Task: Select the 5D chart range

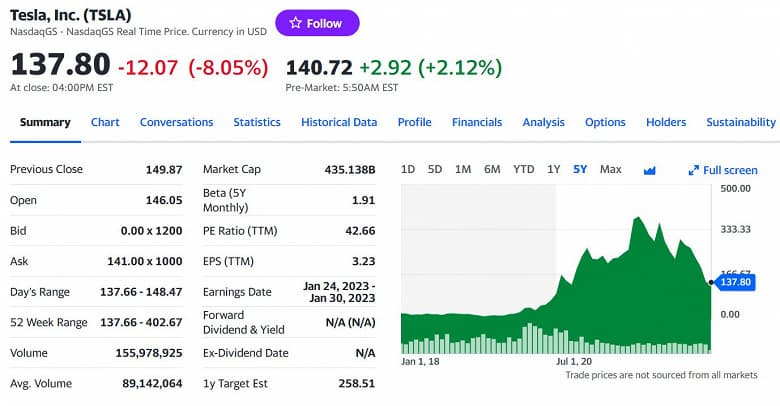Action: tap(435, 169)
